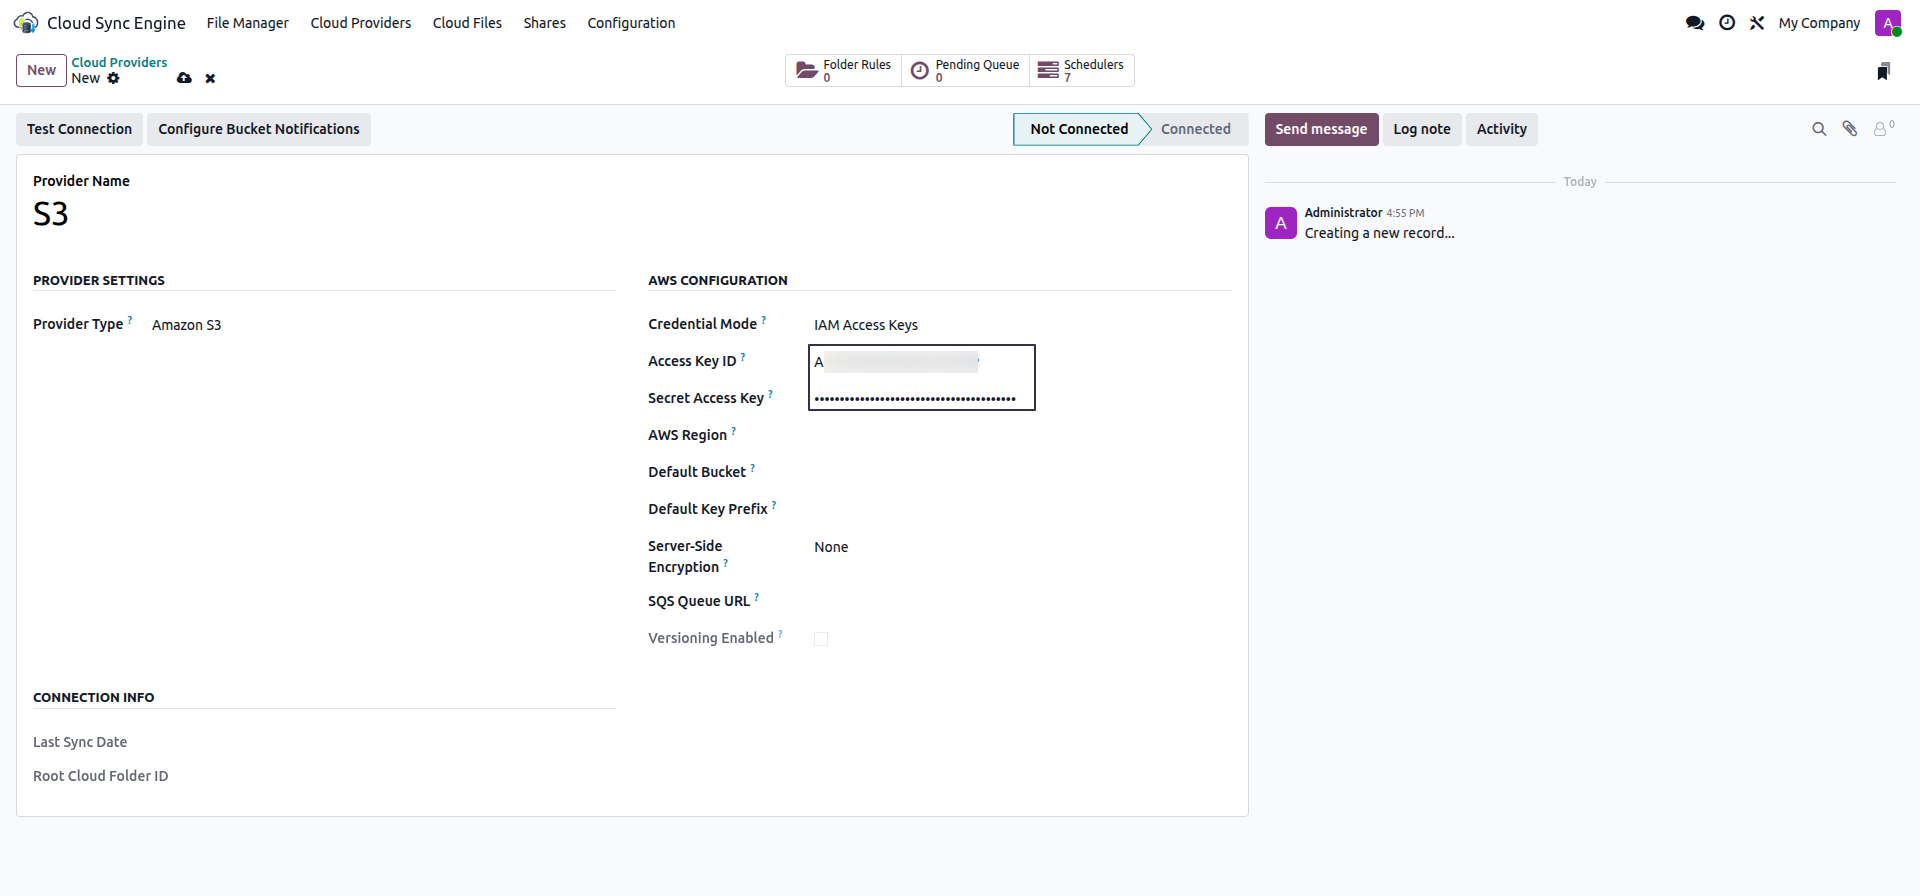Click the AWS Region input field

pos(1020,435)
